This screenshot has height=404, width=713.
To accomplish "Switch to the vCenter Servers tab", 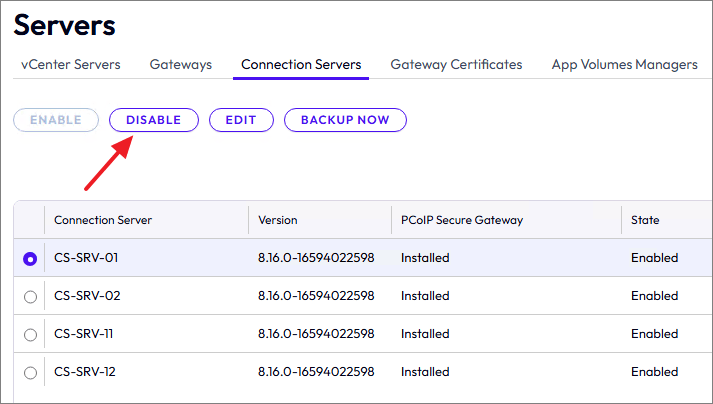I will tap(71, 64).
